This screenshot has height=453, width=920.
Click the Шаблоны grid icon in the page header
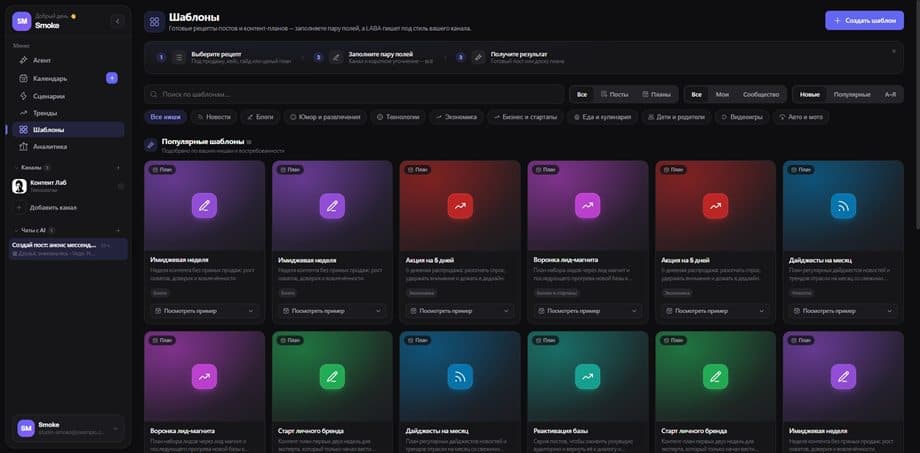tap(154, 22)
